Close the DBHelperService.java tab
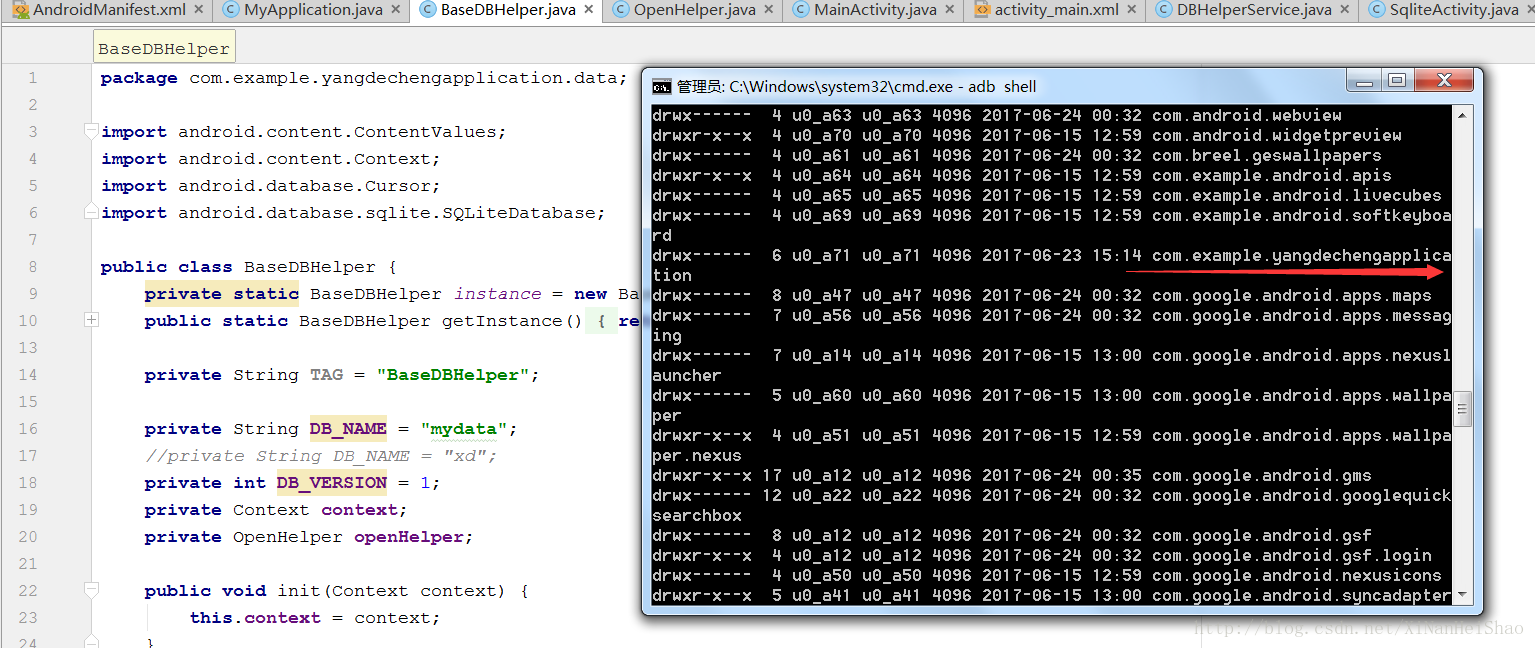The height and width of the screenshot is (648, 1535). 1345,10
